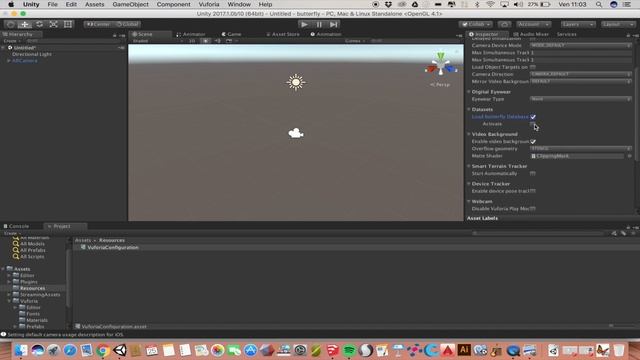Select the Rotate tool in toolbar
Screen dimensions: 640x360
pos(39,24)
